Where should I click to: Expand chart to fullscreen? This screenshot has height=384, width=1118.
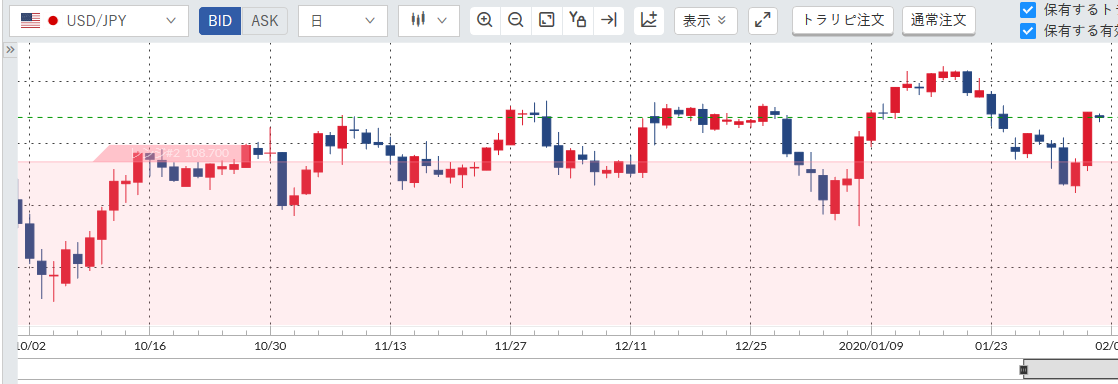point(762,21)
